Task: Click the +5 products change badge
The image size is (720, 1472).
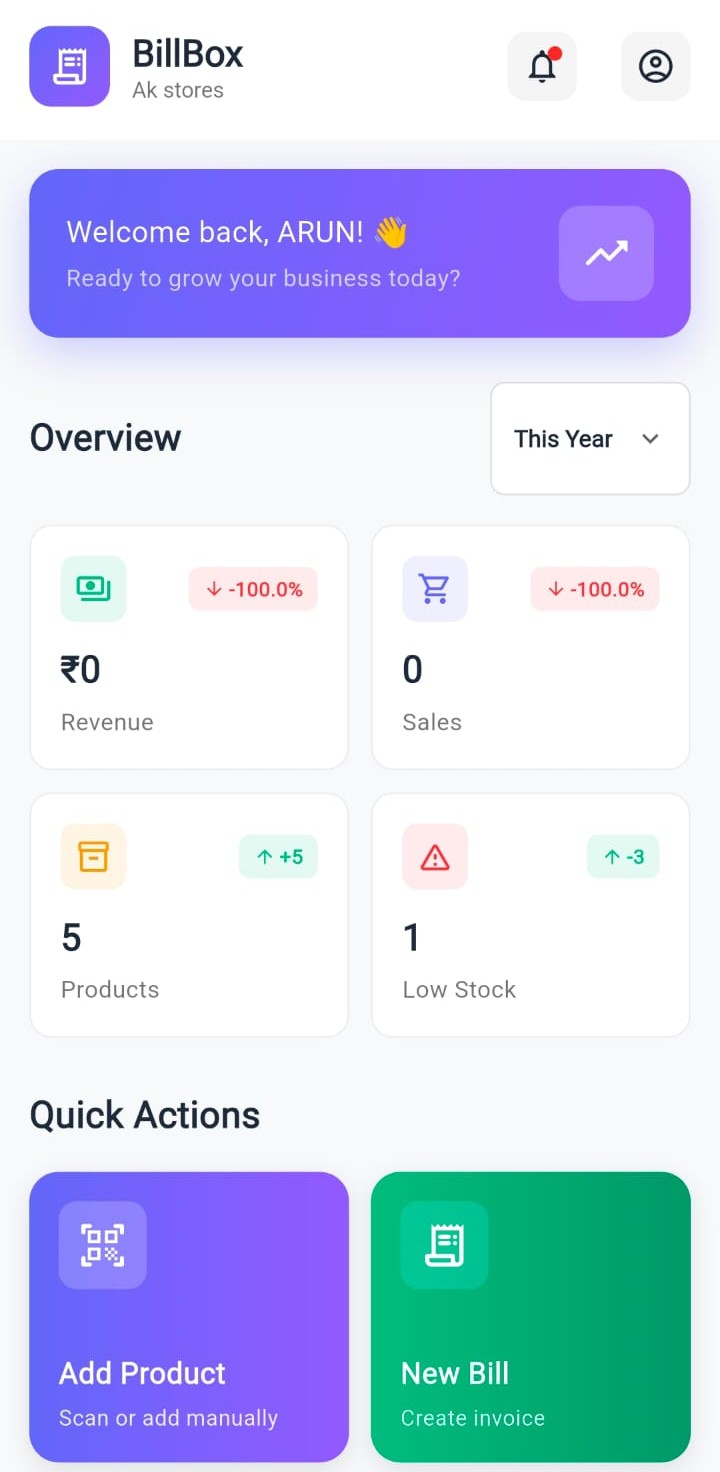Action: click(278, 856)
